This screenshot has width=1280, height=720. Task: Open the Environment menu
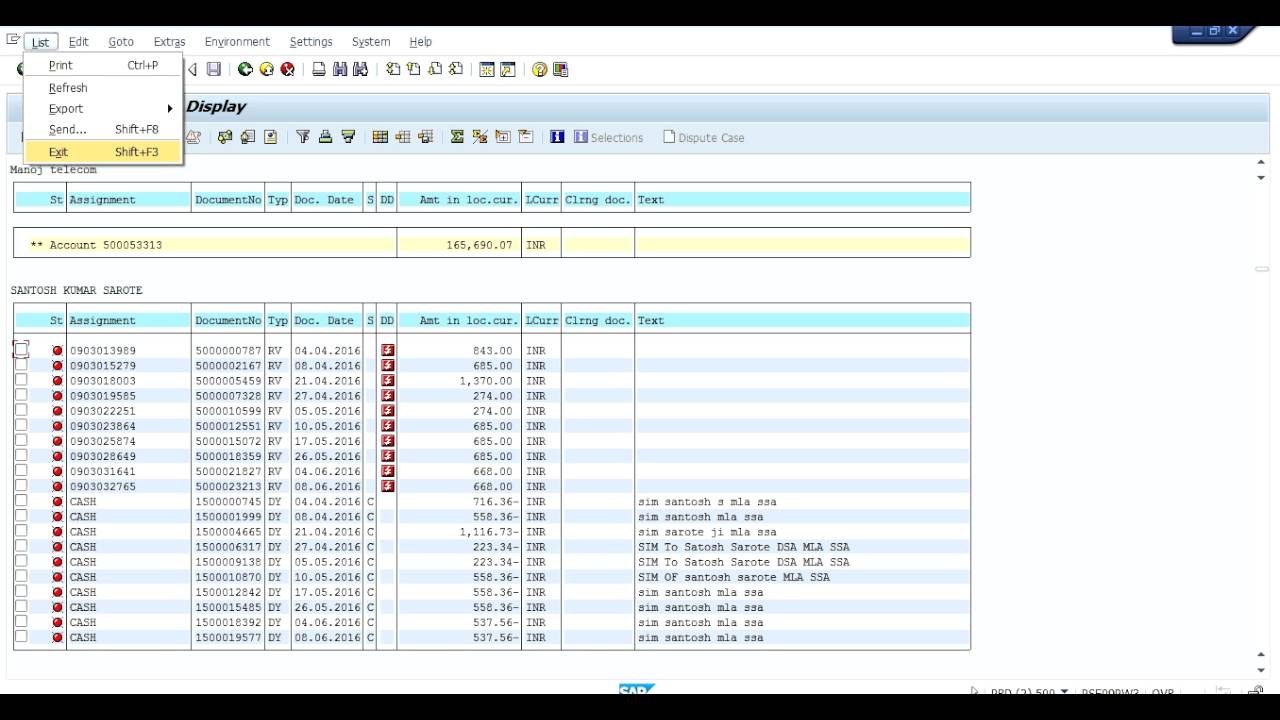click(237, 42)
